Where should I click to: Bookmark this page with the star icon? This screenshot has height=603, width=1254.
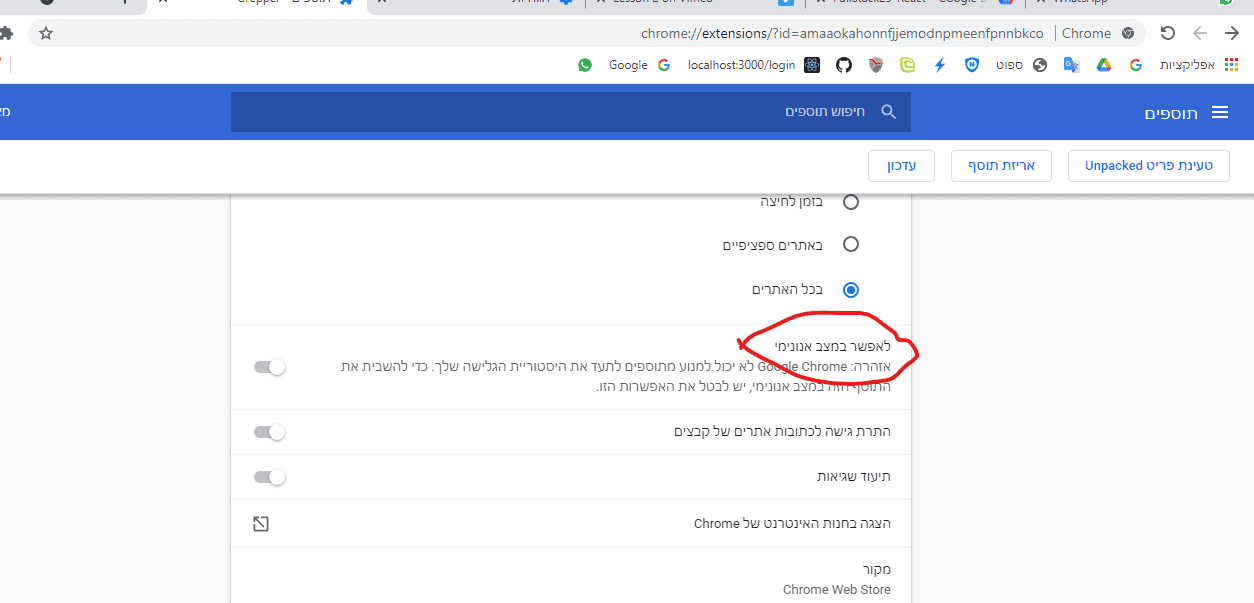click(x=45, y=33)
